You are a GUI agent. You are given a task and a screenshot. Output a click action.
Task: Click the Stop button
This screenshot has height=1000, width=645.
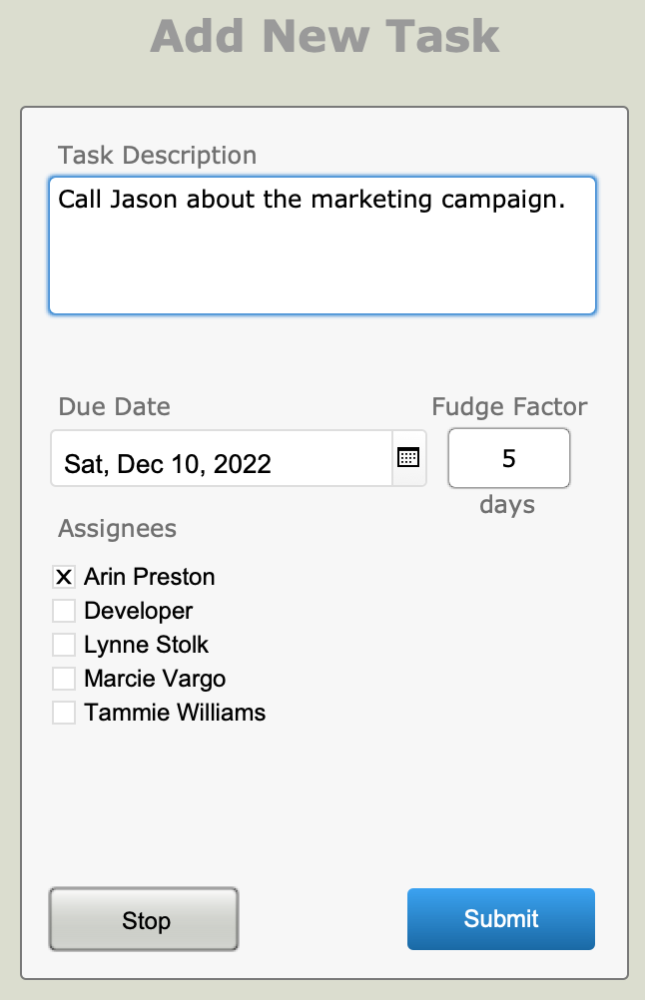coord(144,919)
